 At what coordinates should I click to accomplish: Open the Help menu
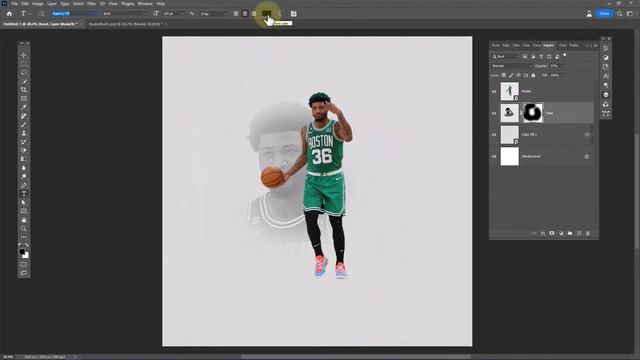[161, 4]
